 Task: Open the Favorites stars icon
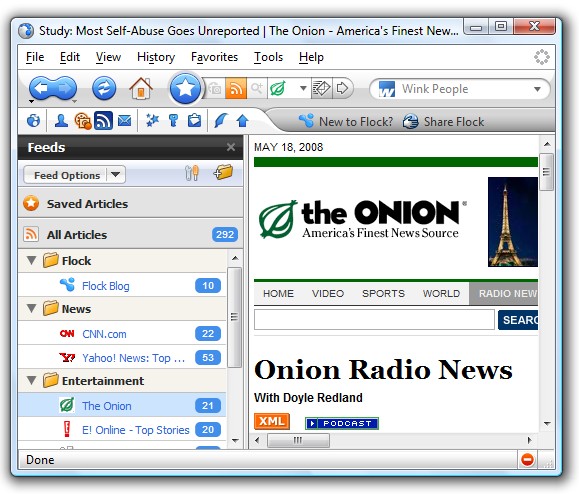(152, 120)
